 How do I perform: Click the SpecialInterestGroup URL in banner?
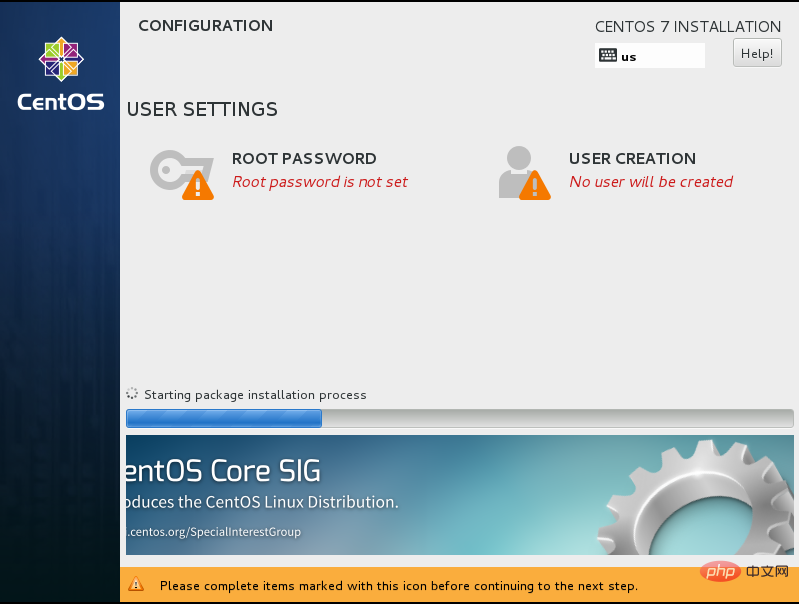point(214,532)
